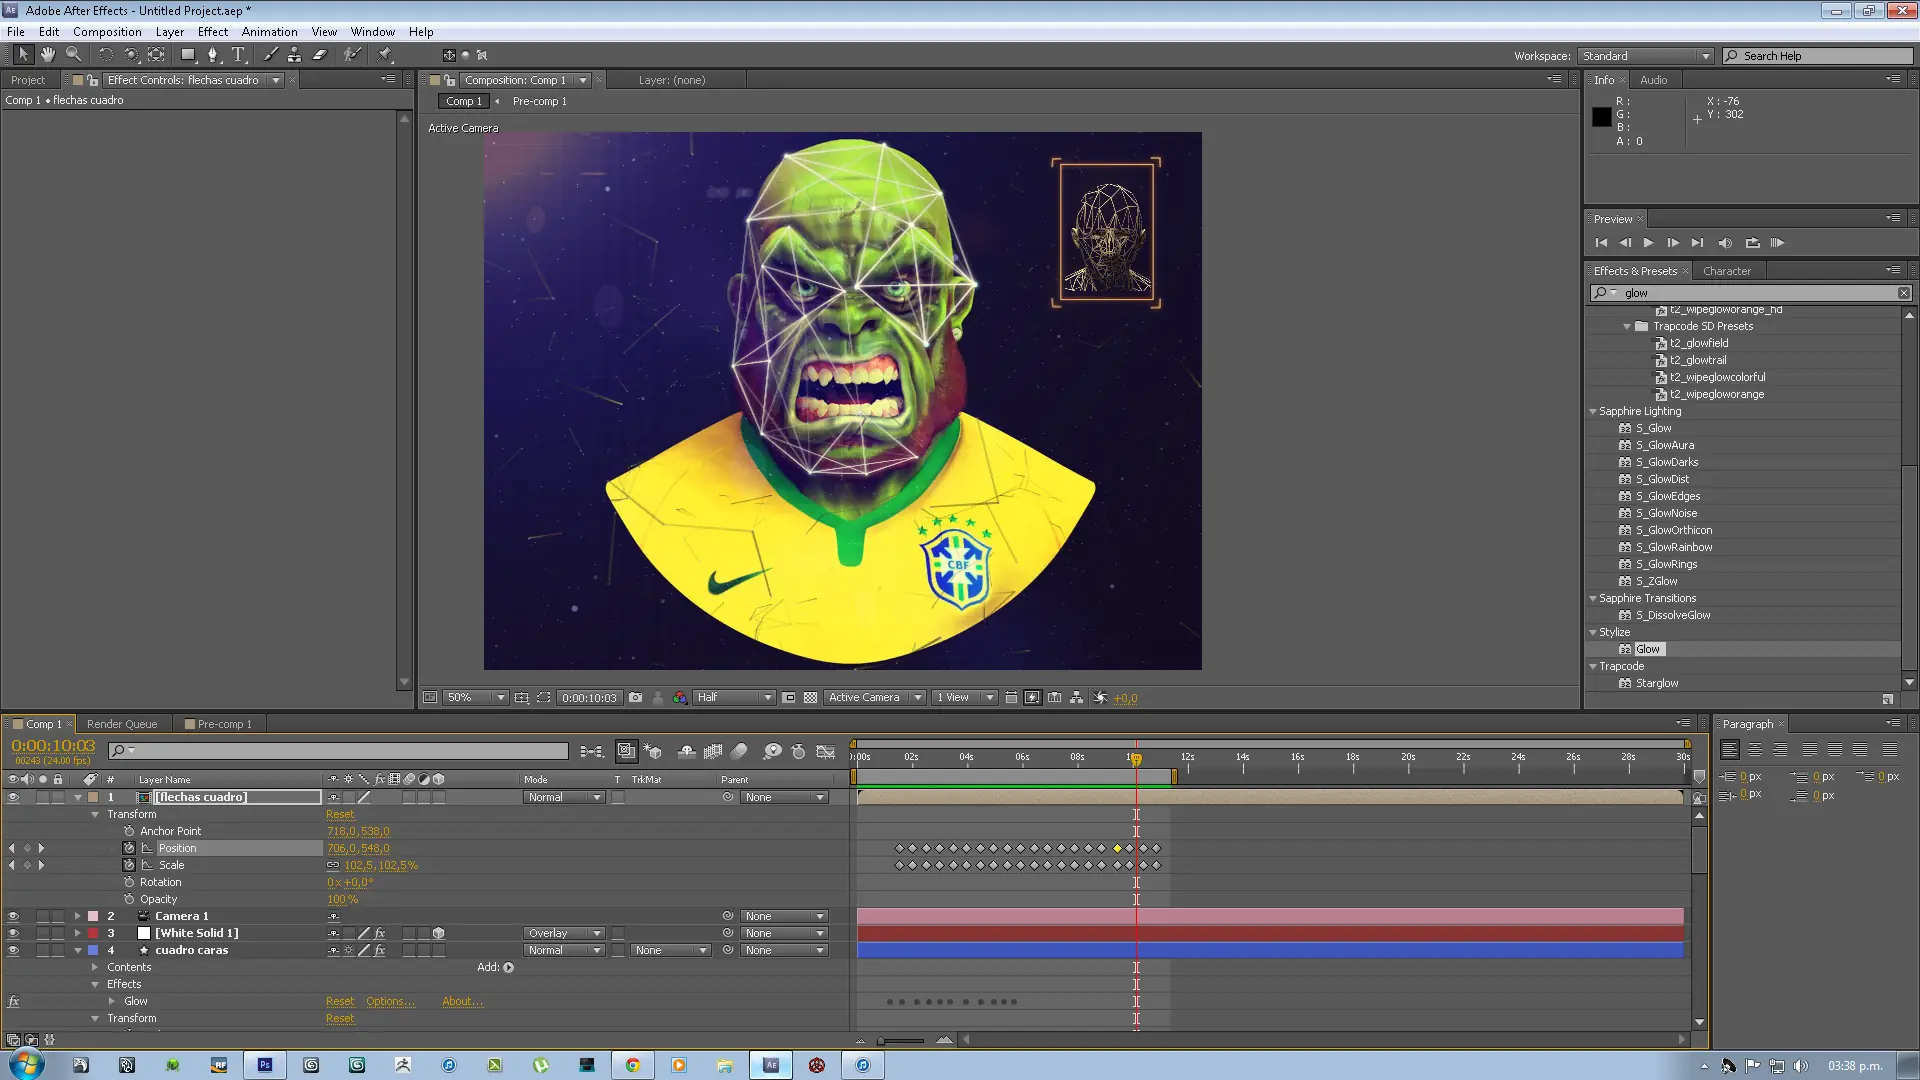Select the Rectangle shape tool

click(x=187, y=55)
